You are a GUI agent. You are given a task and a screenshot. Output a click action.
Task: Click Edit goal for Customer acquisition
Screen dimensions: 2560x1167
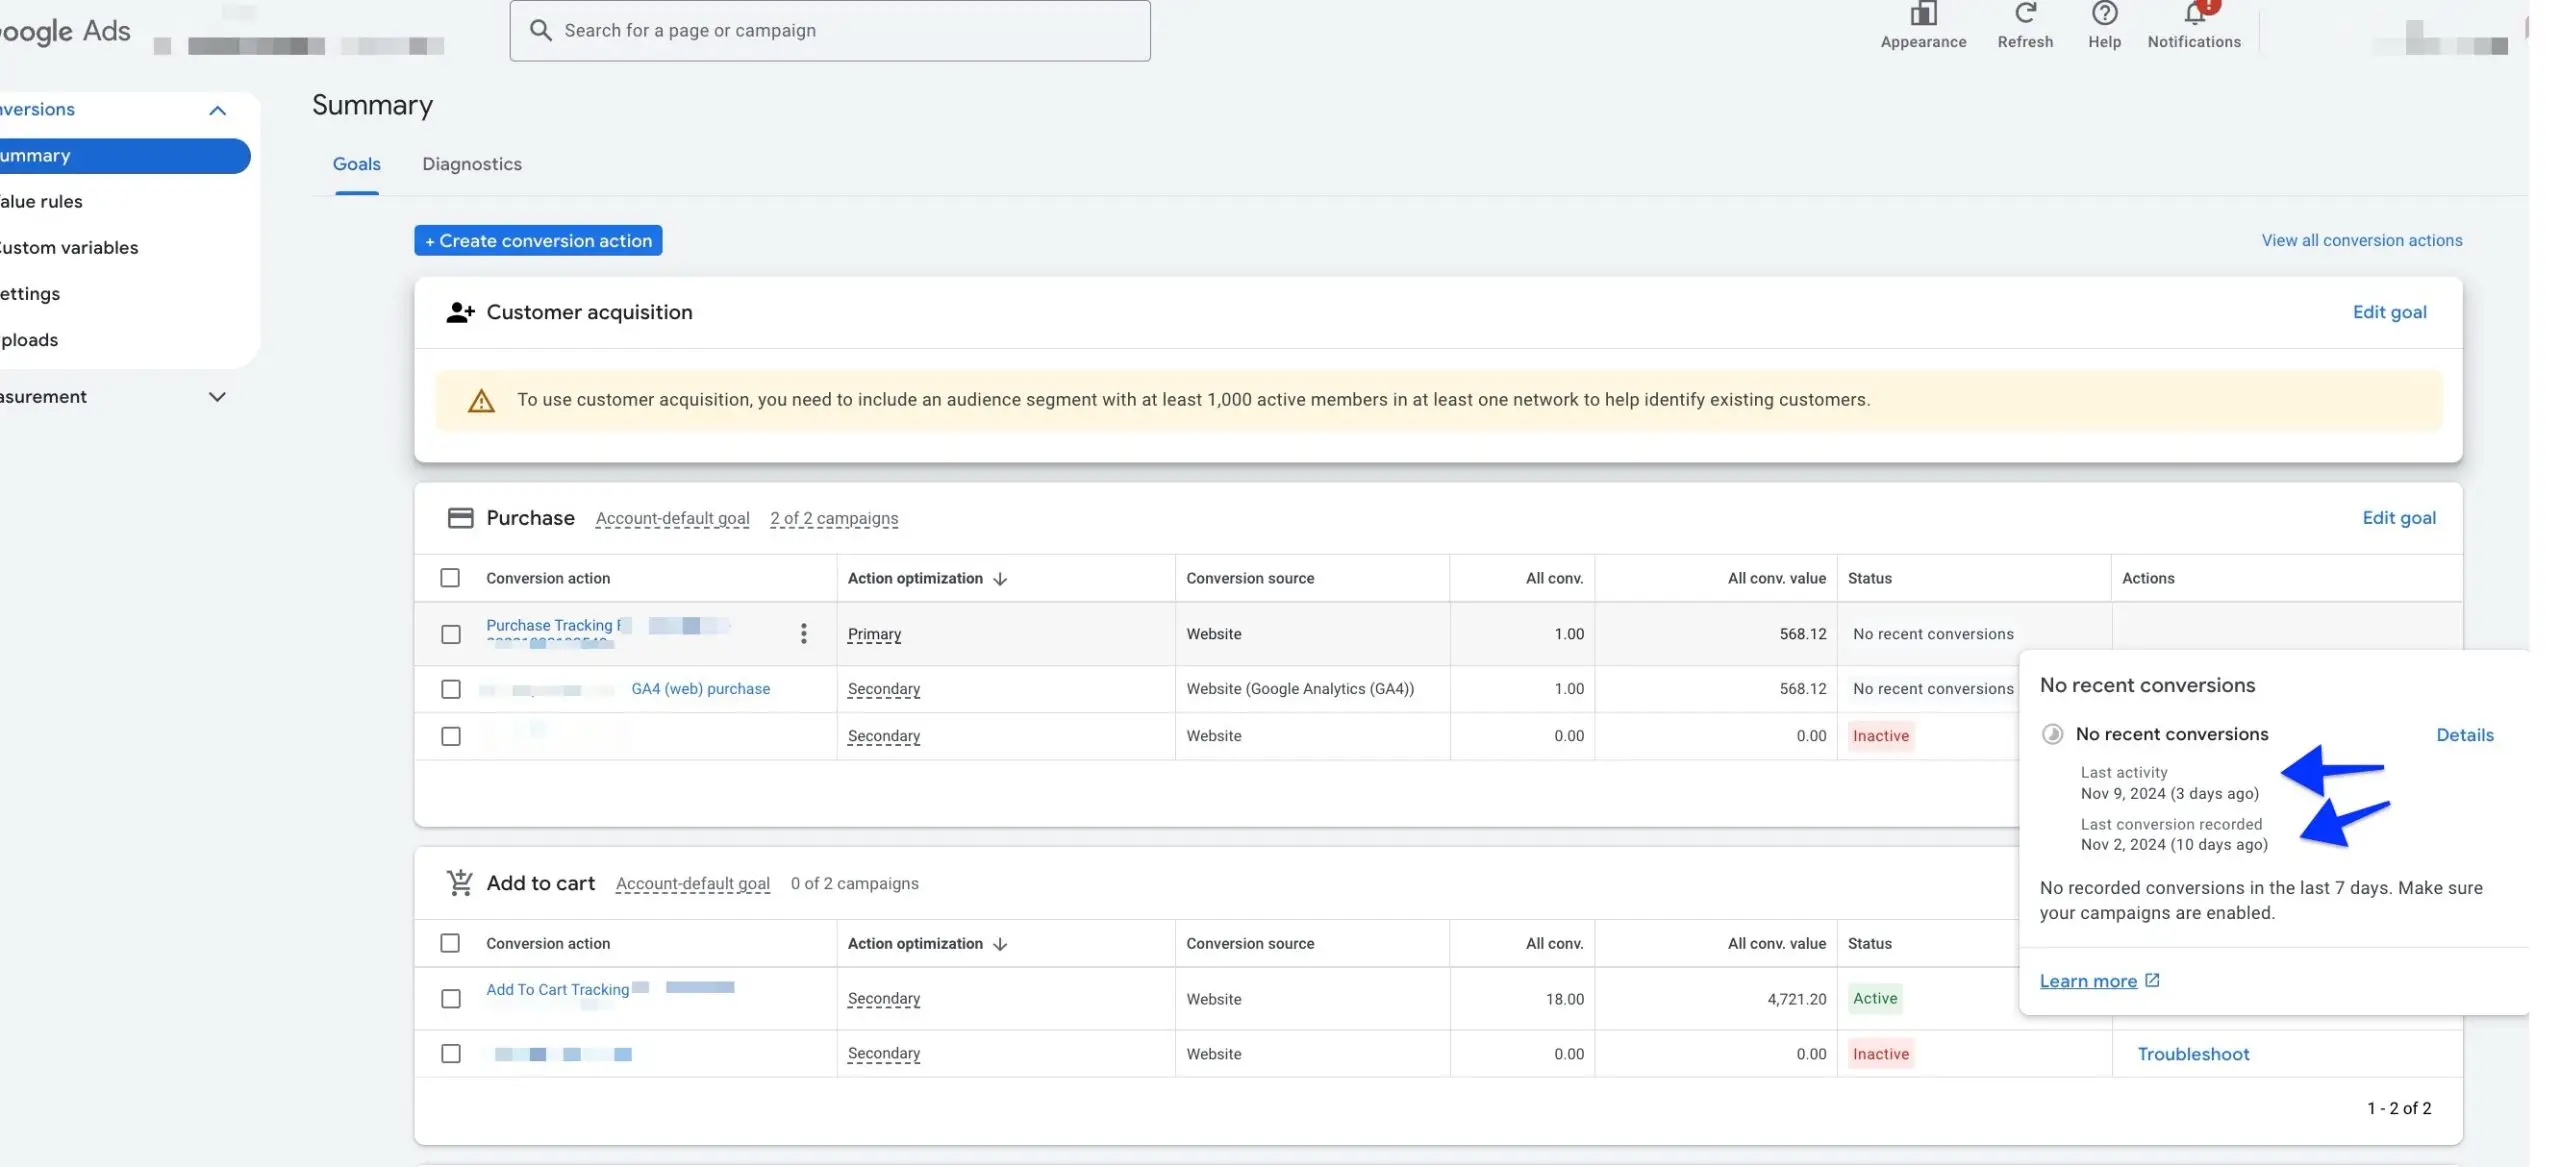[x=2389, y=312]
